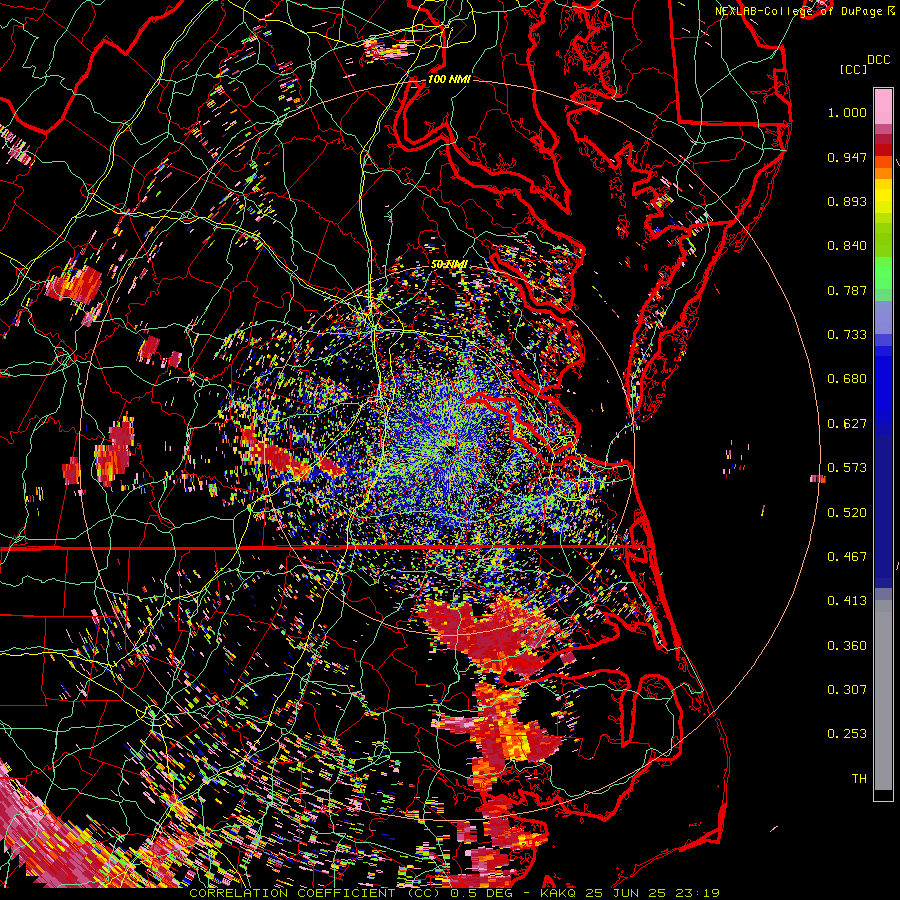The image size is (900, 900).
Task: Select the 0.680 legend value
Action: (x=847, y=379)
